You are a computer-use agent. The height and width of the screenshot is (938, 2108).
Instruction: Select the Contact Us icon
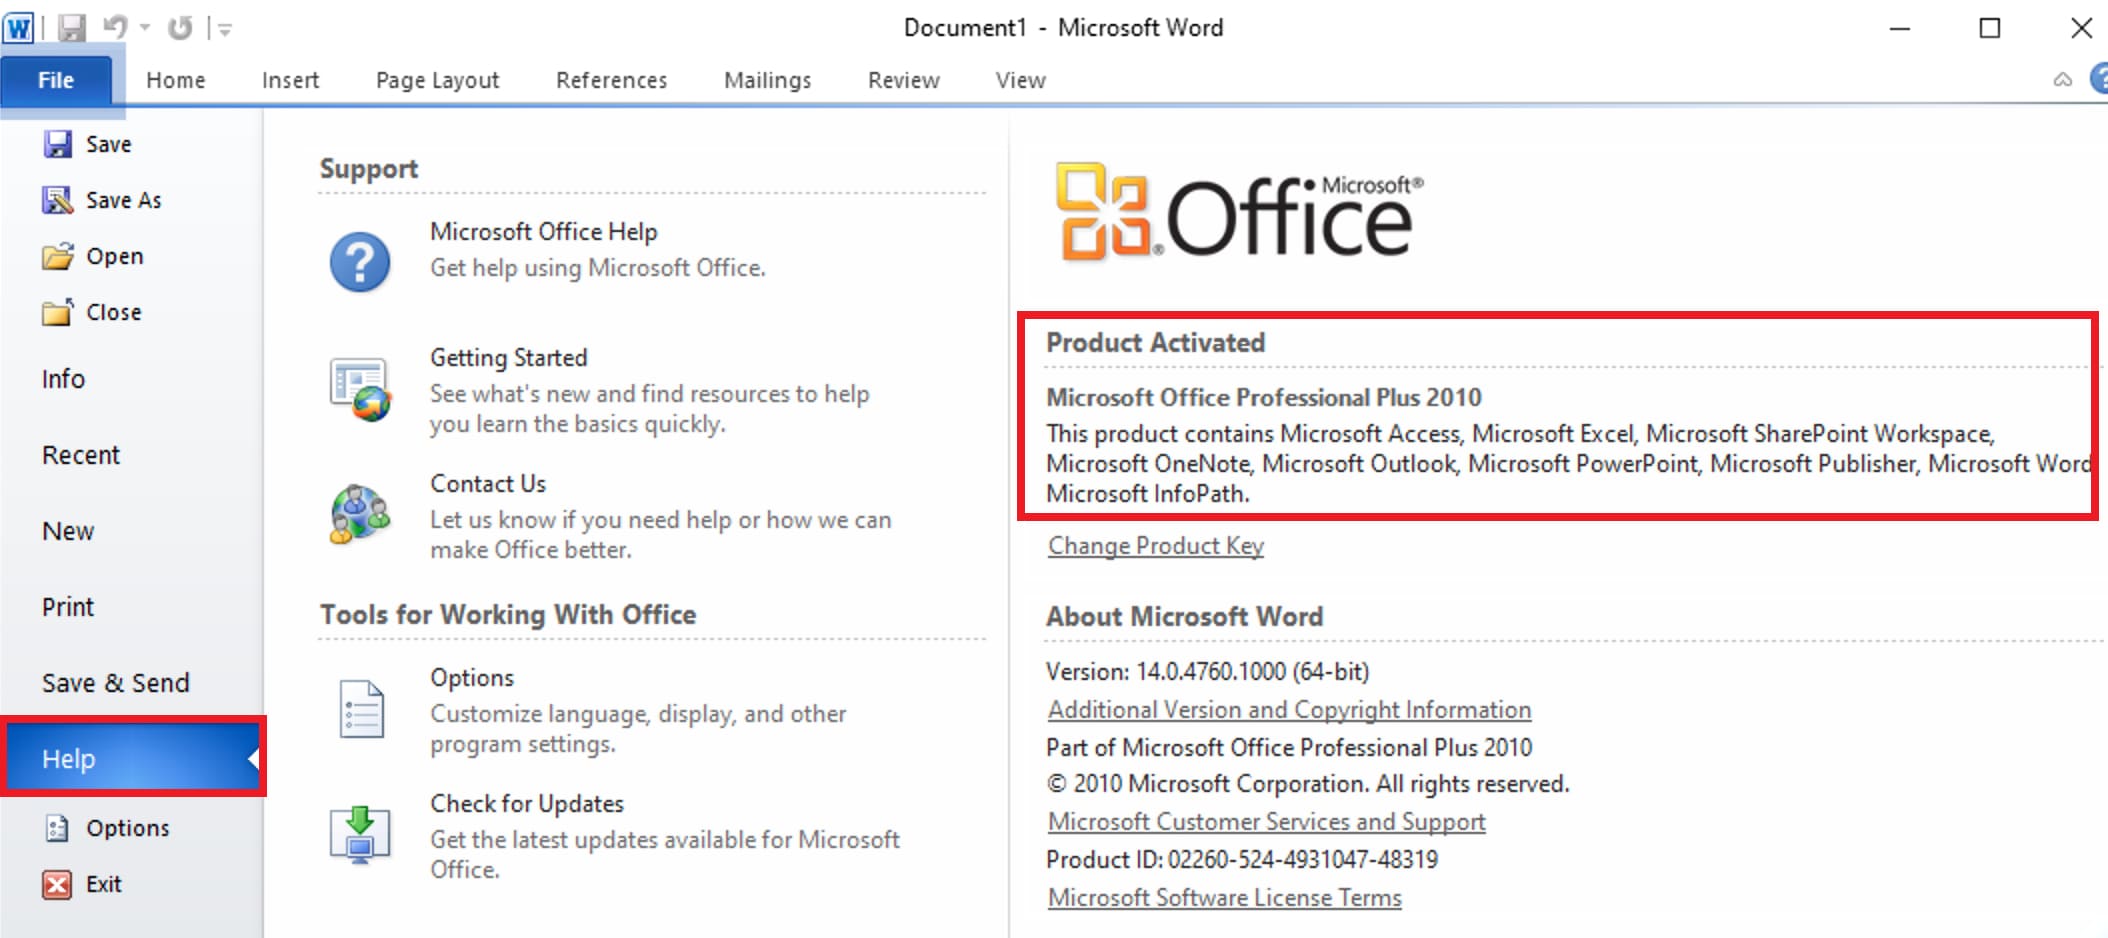pyautogui.click(x=359, y=515)
